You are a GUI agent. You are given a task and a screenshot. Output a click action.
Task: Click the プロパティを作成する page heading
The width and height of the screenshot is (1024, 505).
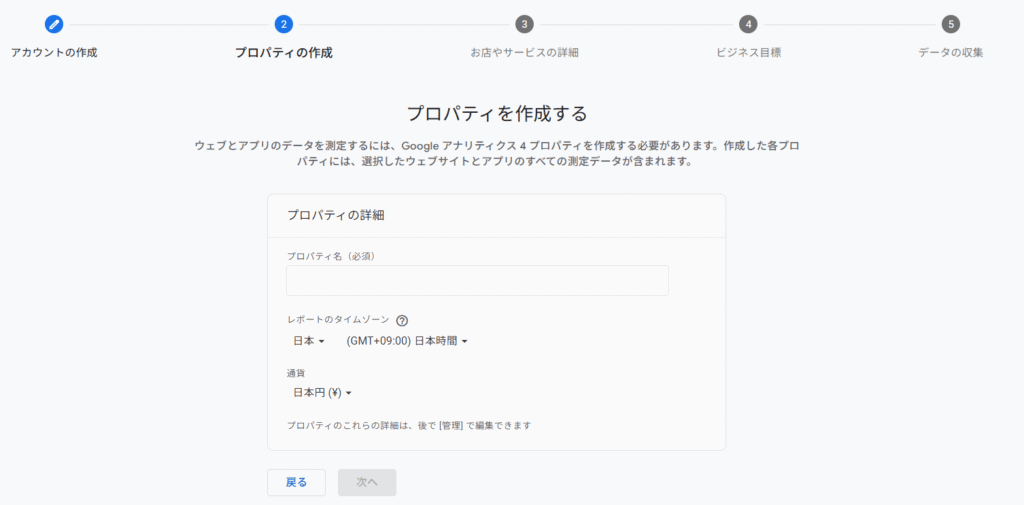click(496, 112)
